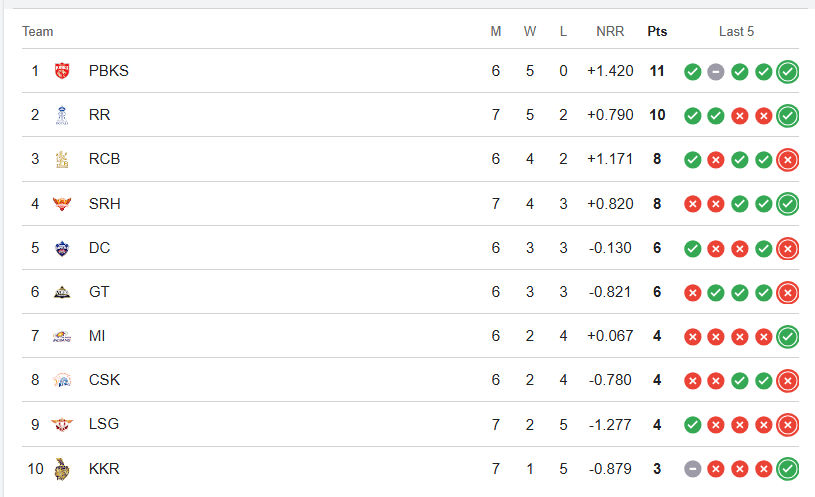This screenshot has height=497, width=815.
Task: Click PBKS's no-result grey icon in Last 5
Action: 716,72
